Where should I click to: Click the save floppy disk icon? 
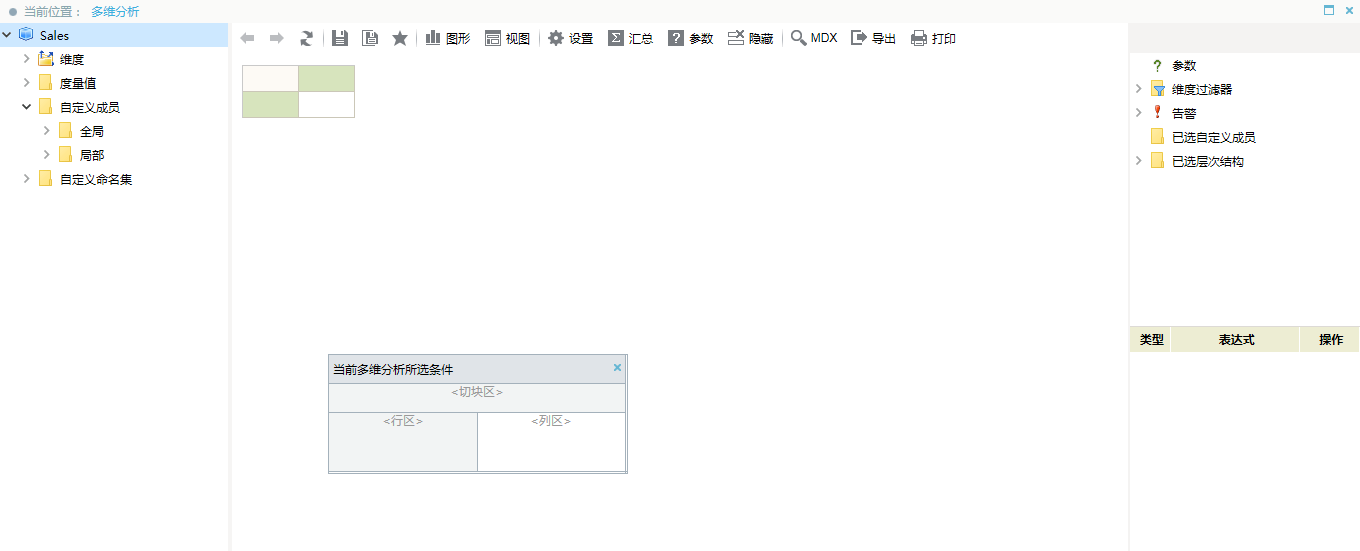340,38
